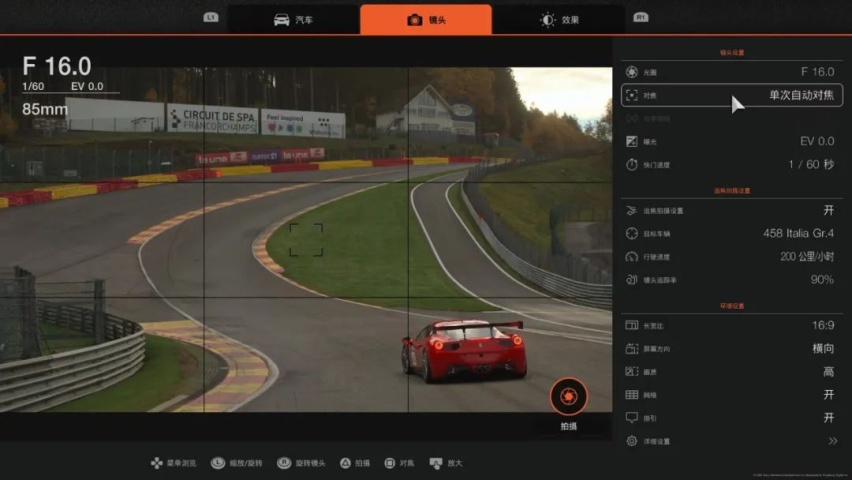Image resolution: width=852 pixels, height=480 pixels.
Task: Open aspect ratio selector showing 16:9
Action: click(823, 325)
